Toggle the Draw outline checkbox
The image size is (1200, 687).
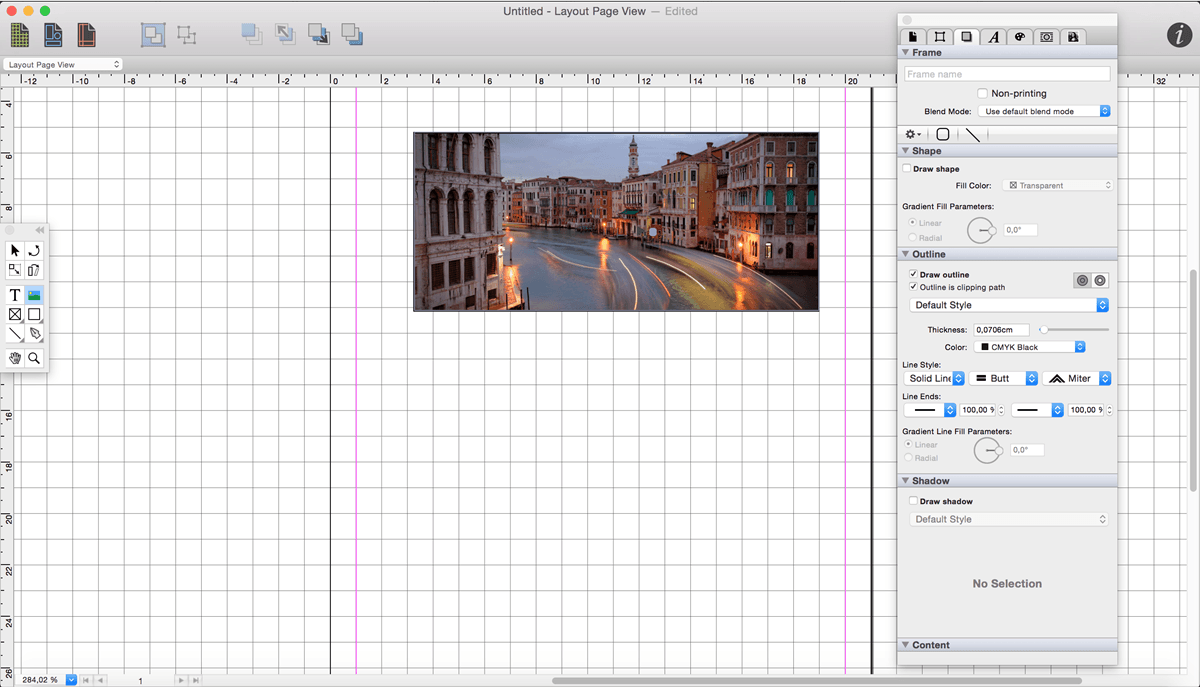(913, 274)
